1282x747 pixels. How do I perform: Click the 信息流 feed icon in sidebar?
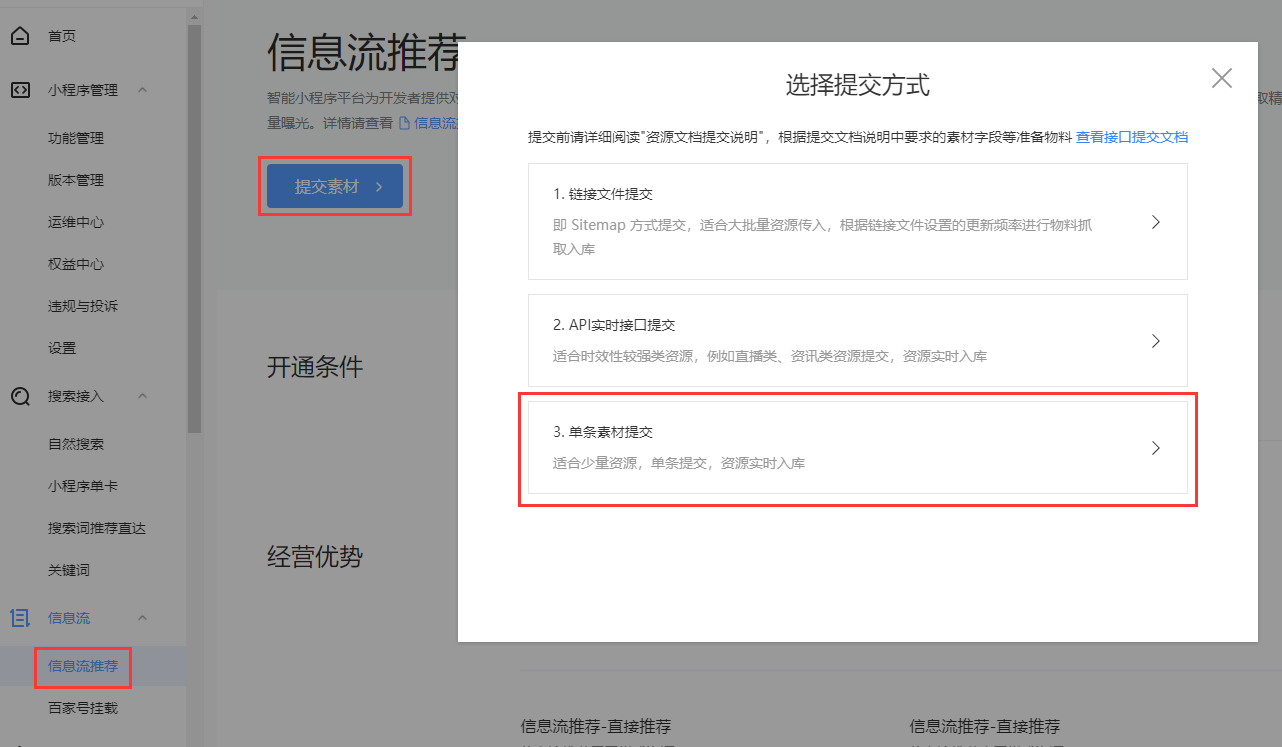pos(20,618)
